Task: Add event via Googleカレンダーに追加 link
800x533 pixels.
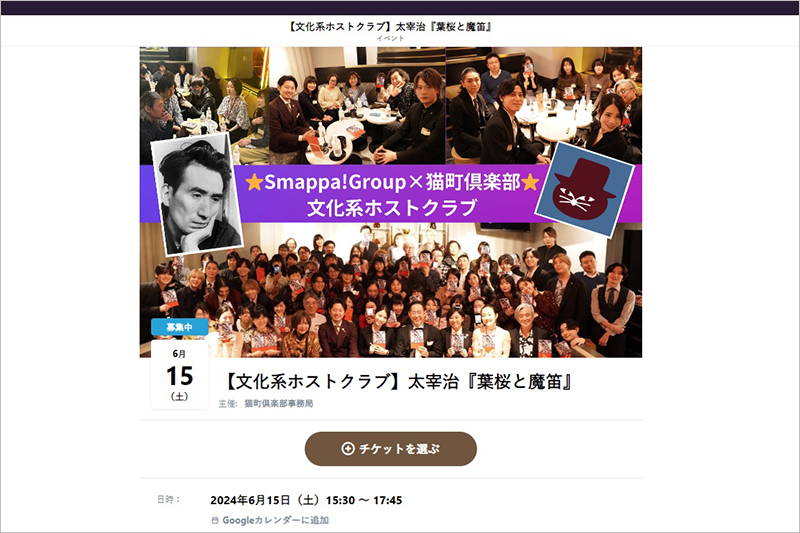Action: [x=276, y=521]
